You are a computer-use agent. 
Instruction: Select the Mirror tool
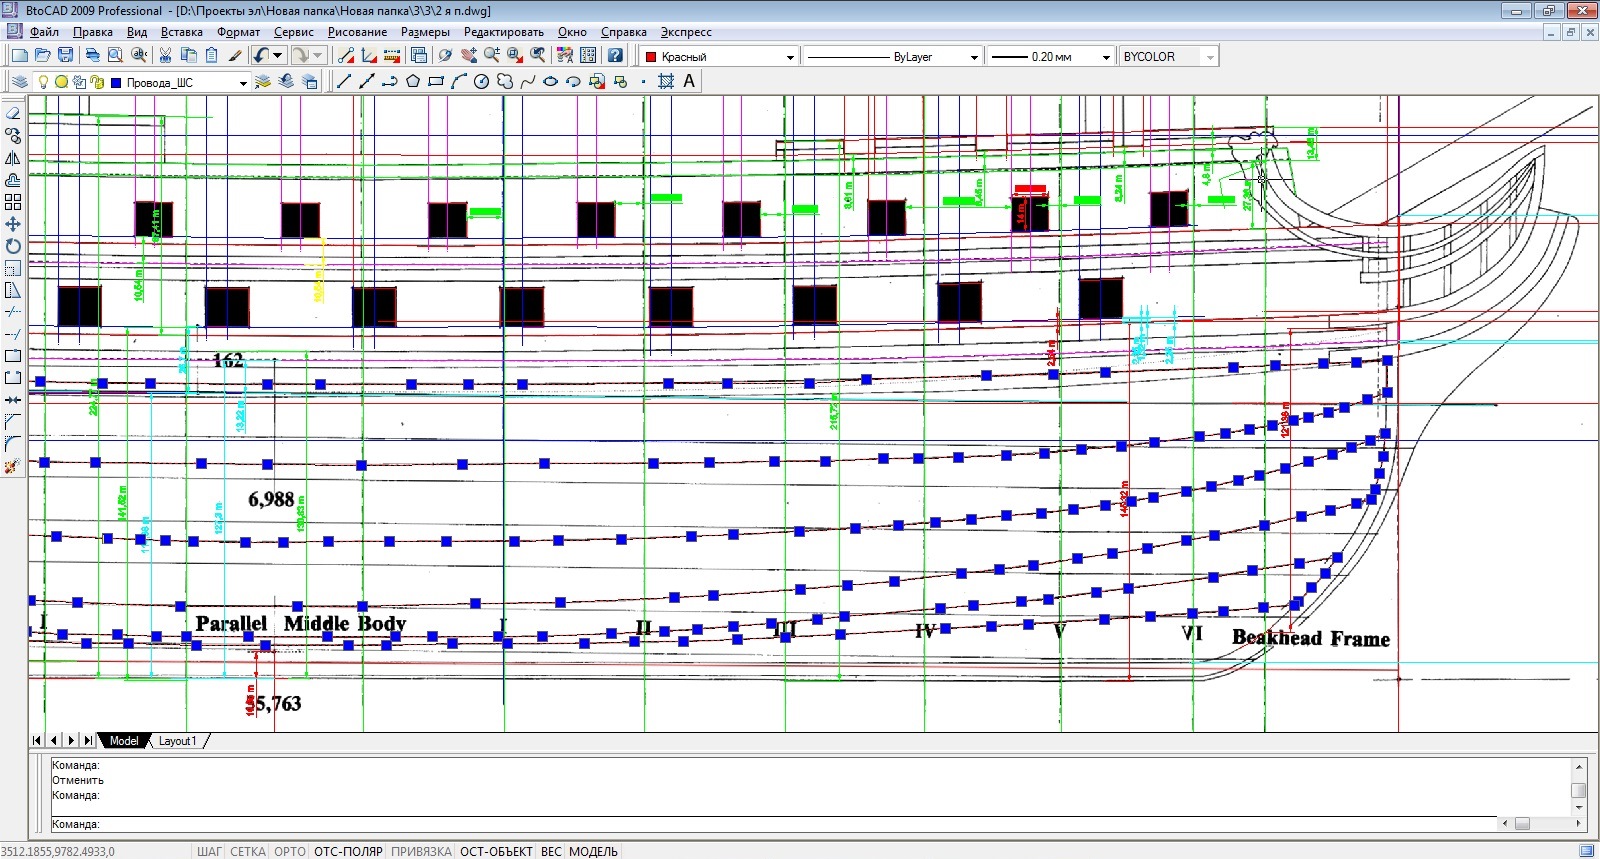click(x=13, y=158)
